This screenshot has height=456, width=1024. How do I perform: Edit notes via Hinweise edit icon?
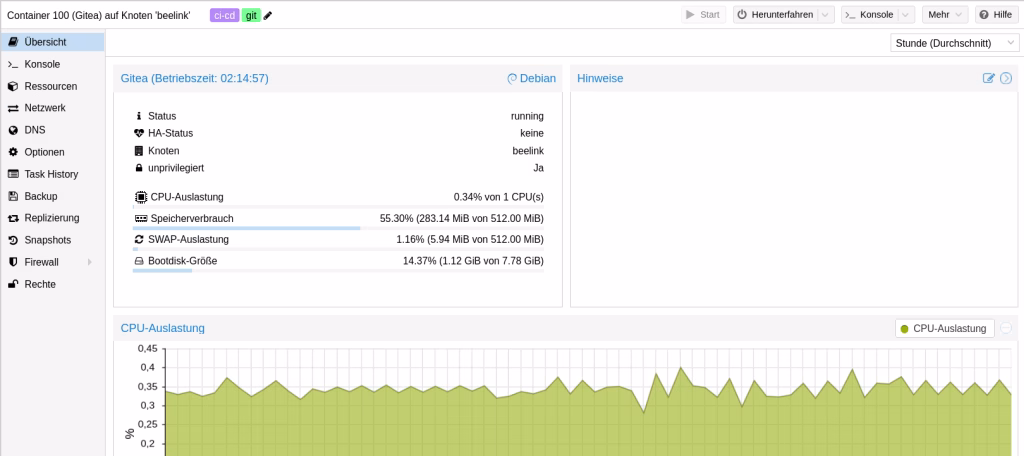point(989,78)
